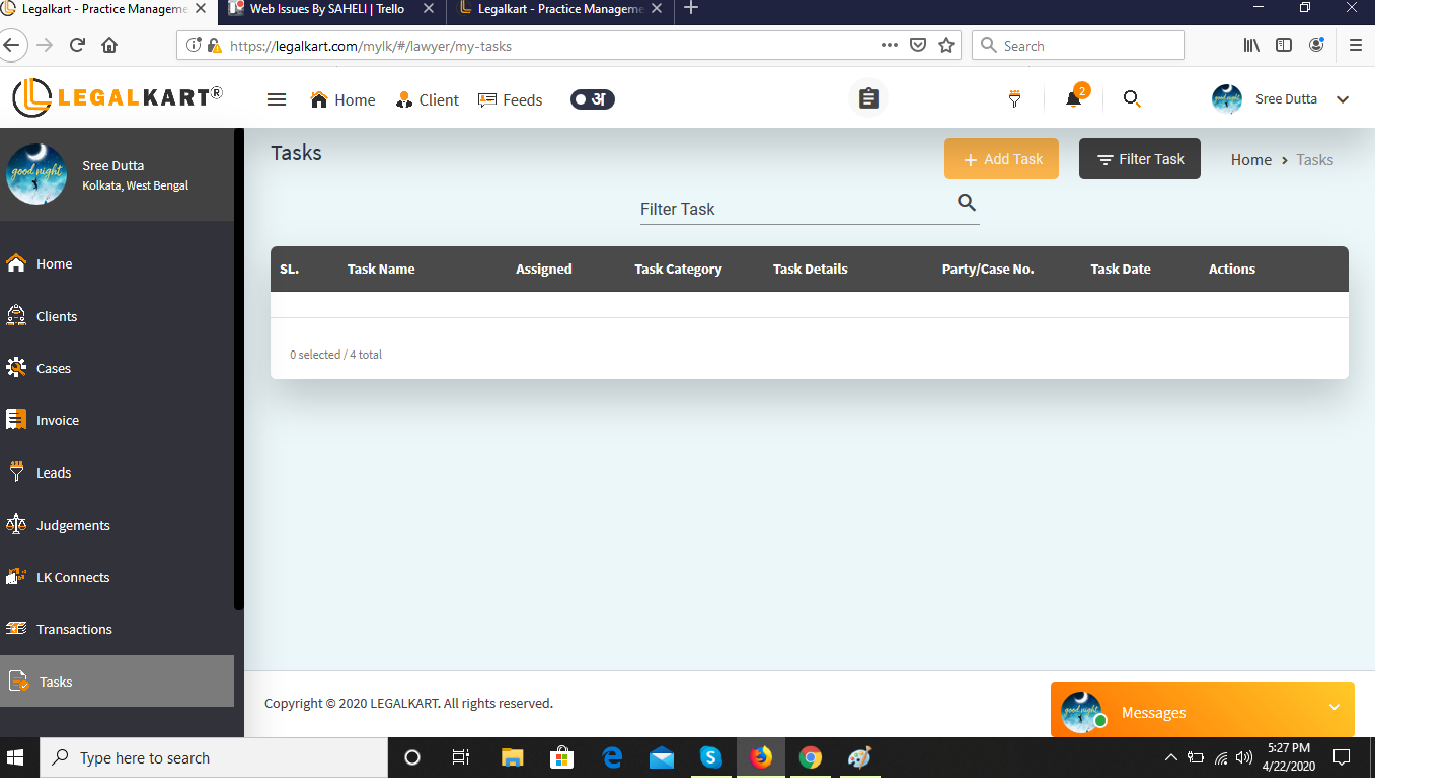Click the search icon beside Filter Task field
The height and width of the screenshot is (784, 1448).
[966, 203]
